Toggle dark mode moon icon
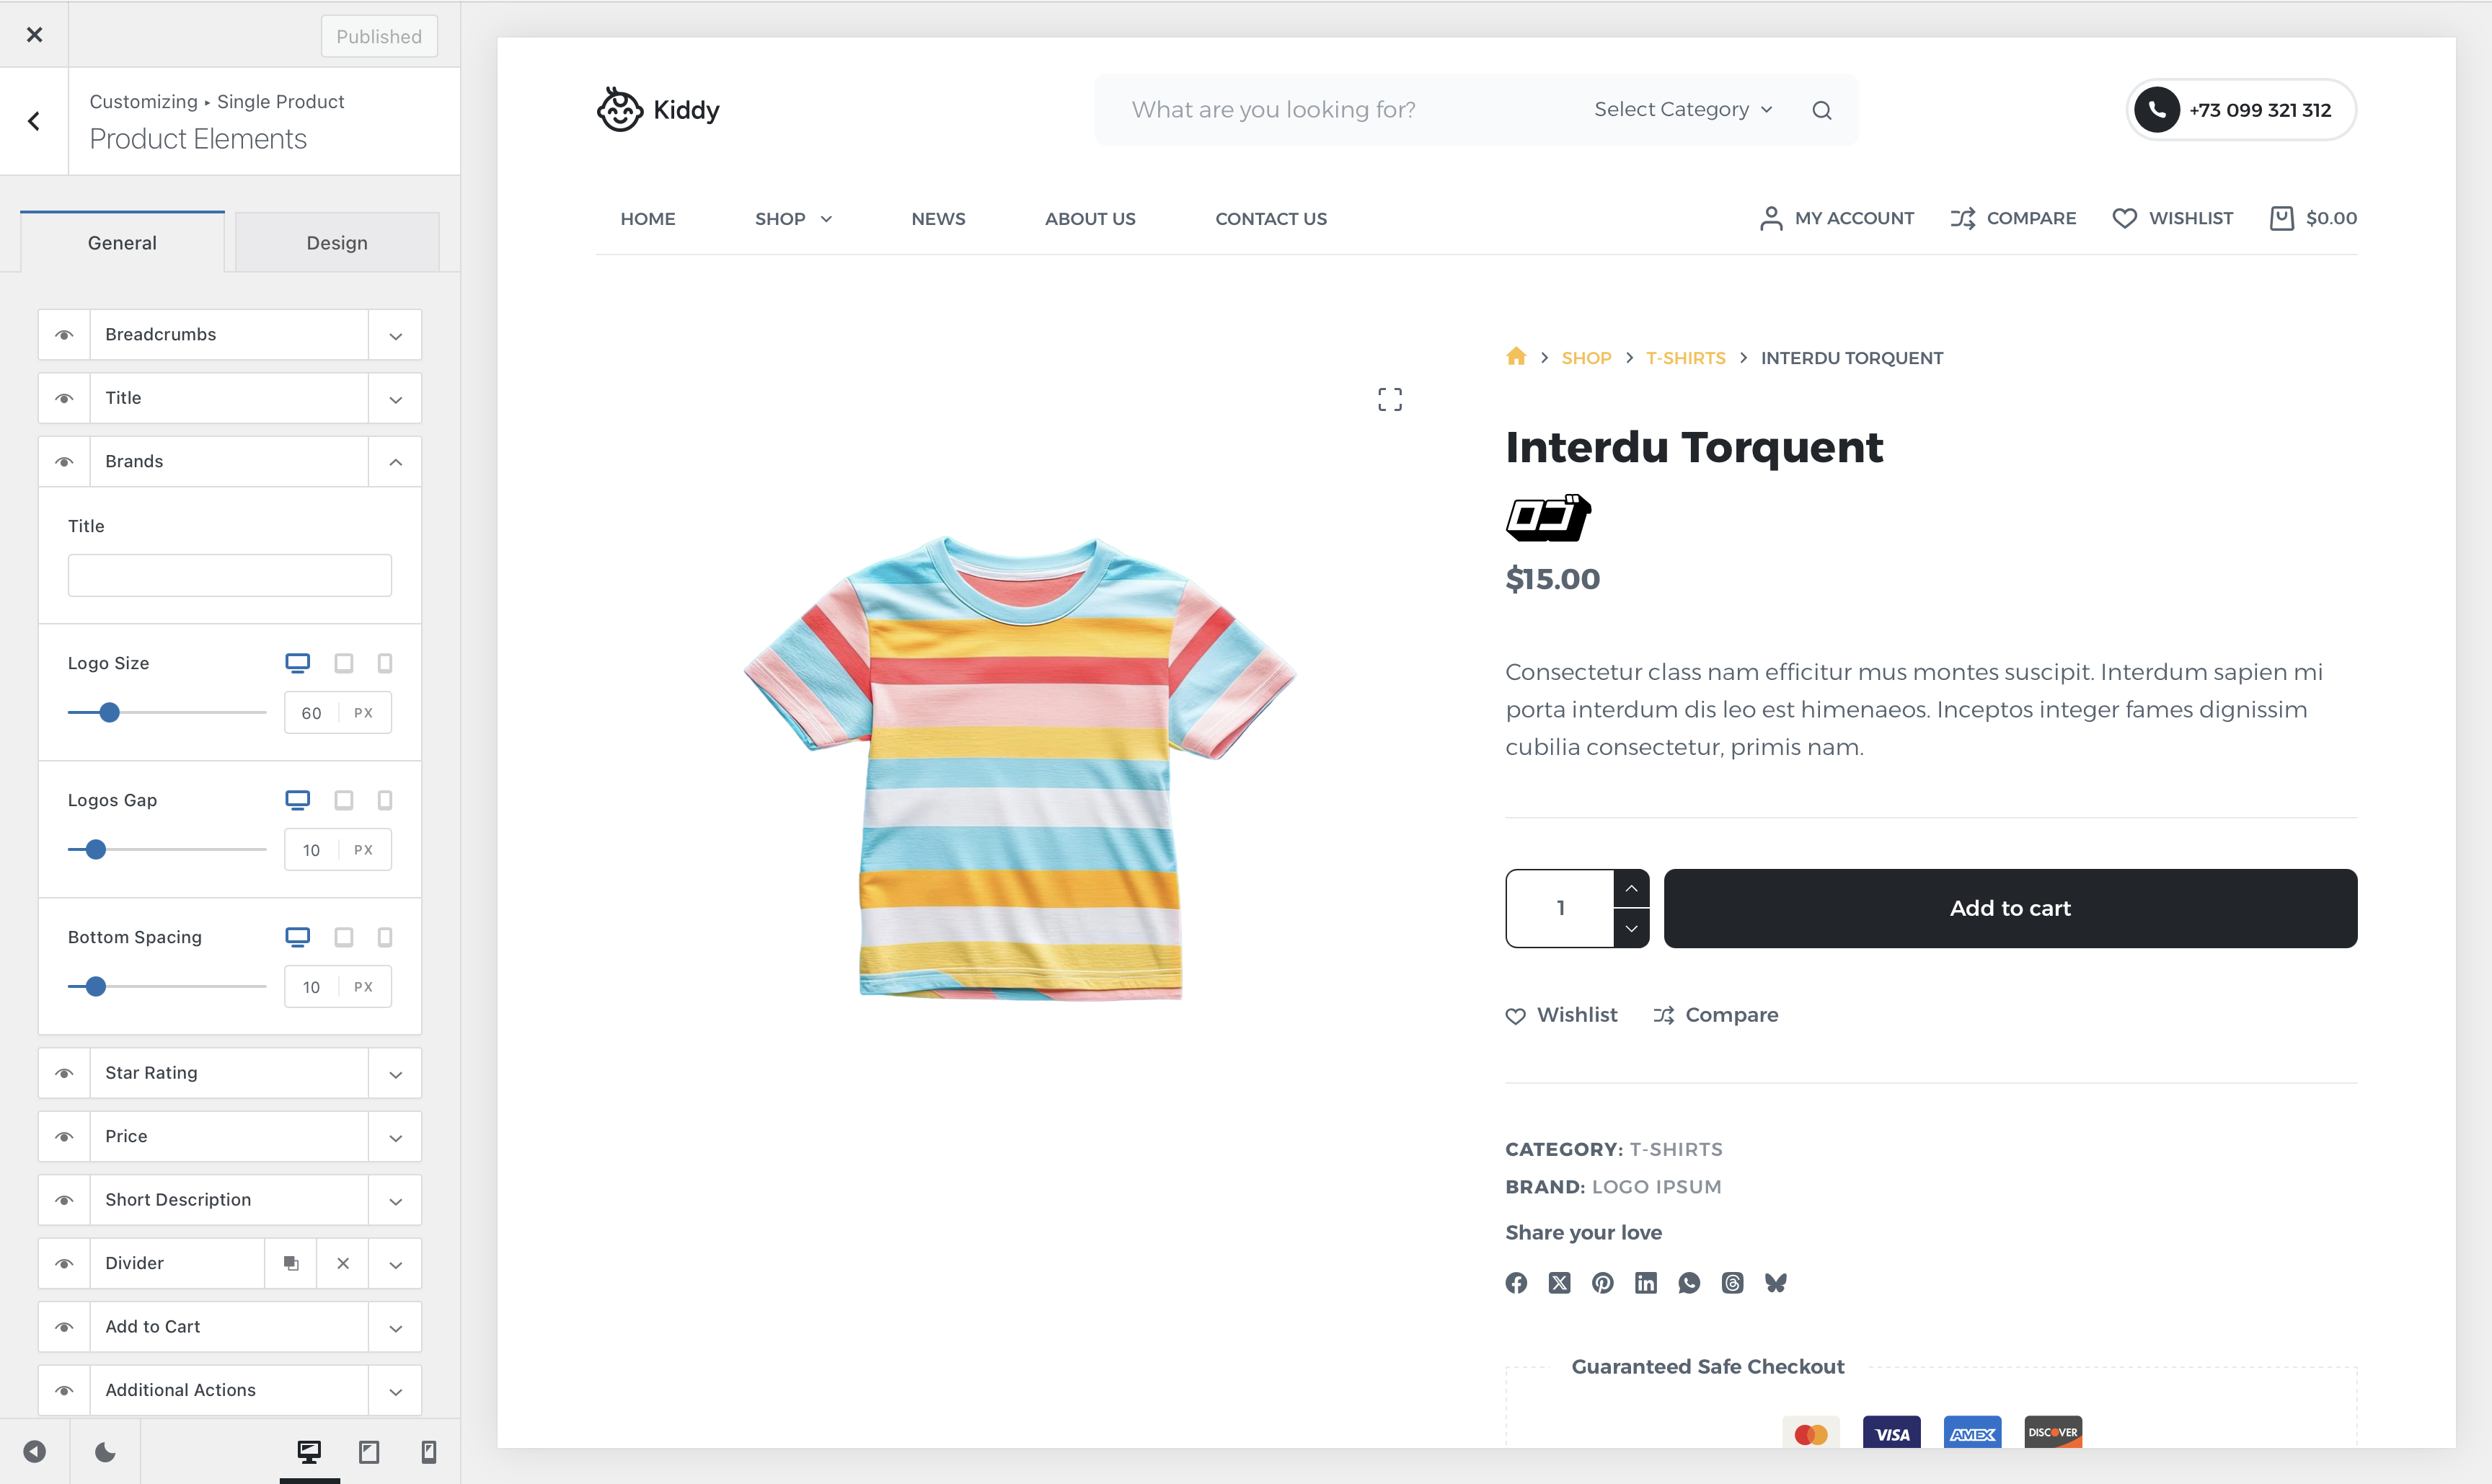Viewport: 2492px width, 1484px height. point(105,1451)
